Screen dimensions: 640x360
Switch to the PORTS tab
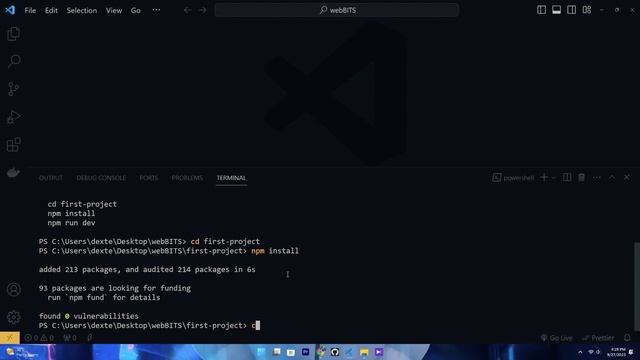click(x=149, y=178)
